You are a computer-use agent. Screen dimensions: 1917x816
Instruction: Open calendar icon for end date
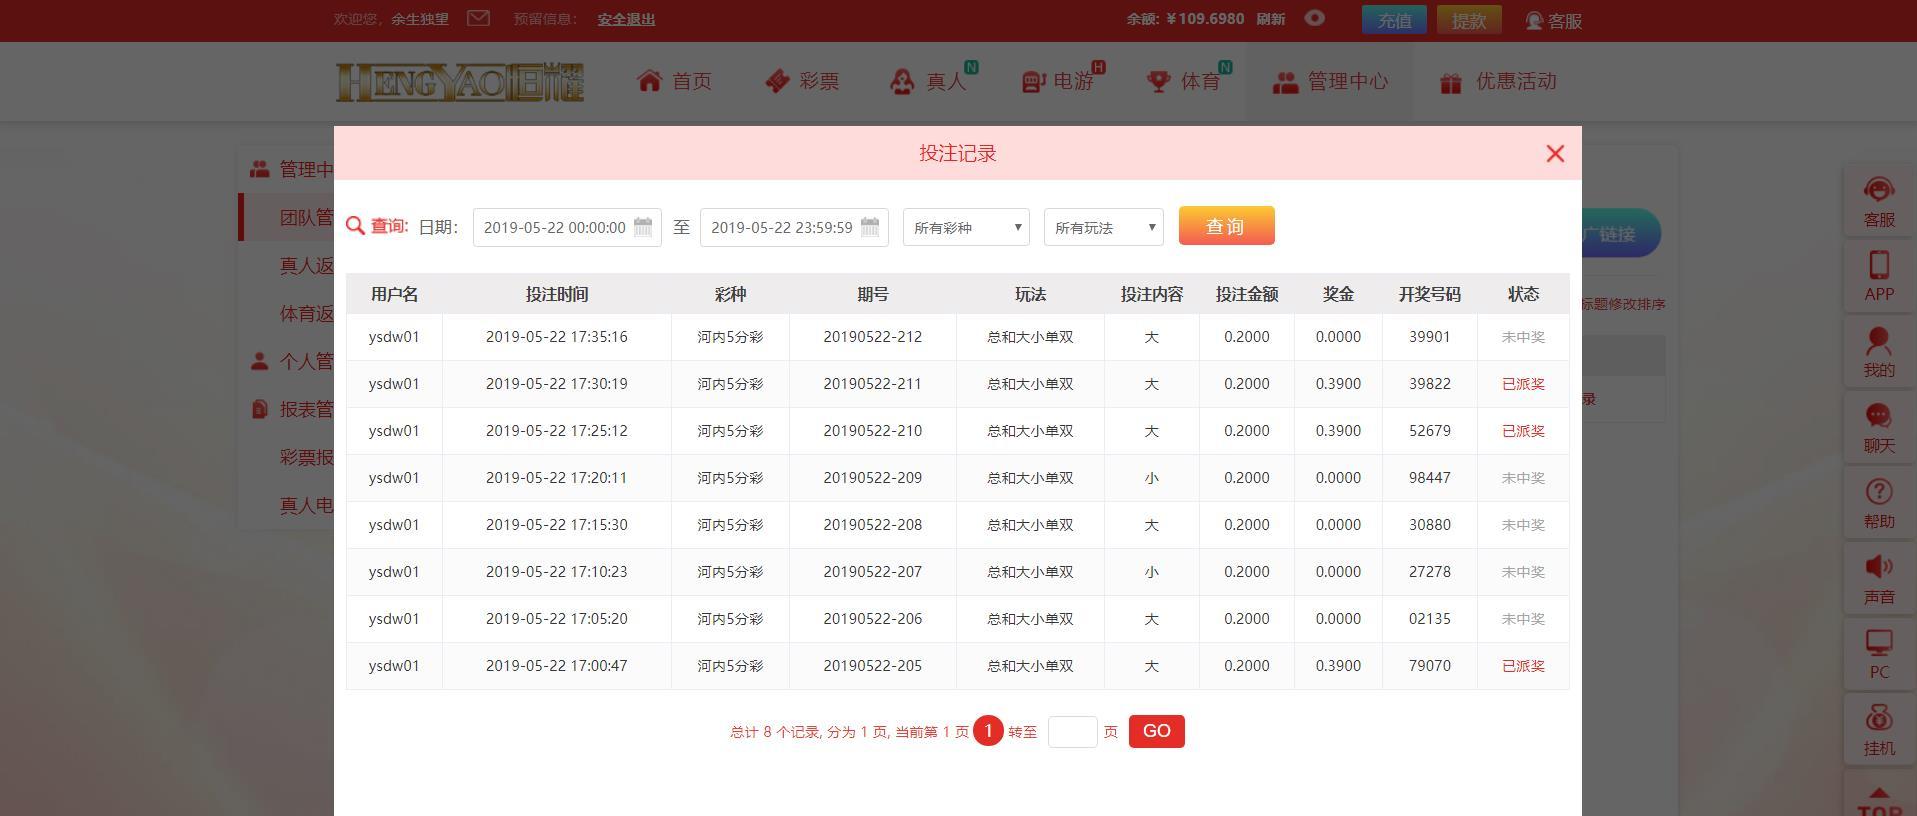point(870,227)
